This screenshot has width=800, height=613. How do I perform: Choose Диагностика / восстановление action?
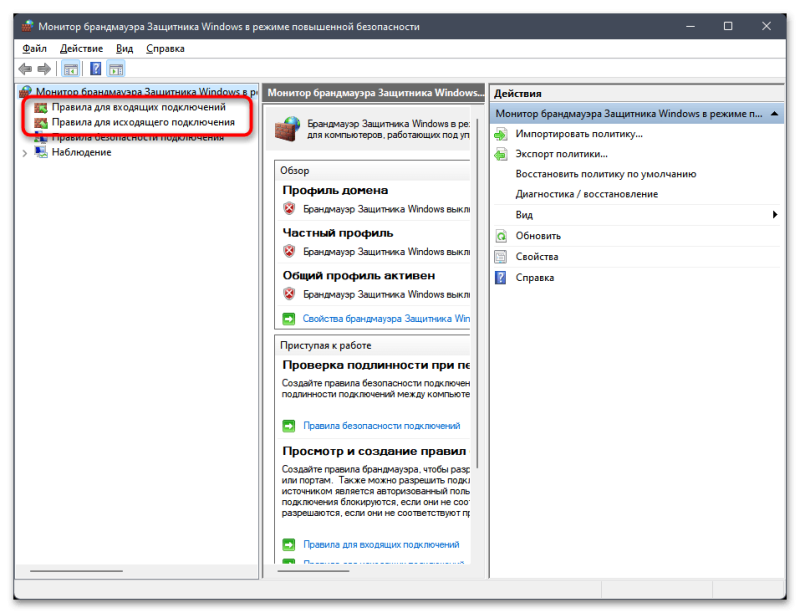point(587,194)
